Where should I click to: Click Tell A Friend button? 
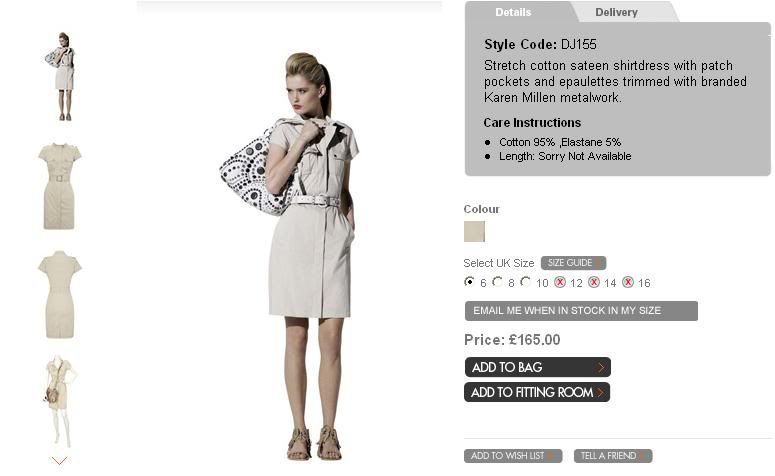point(613,456)
